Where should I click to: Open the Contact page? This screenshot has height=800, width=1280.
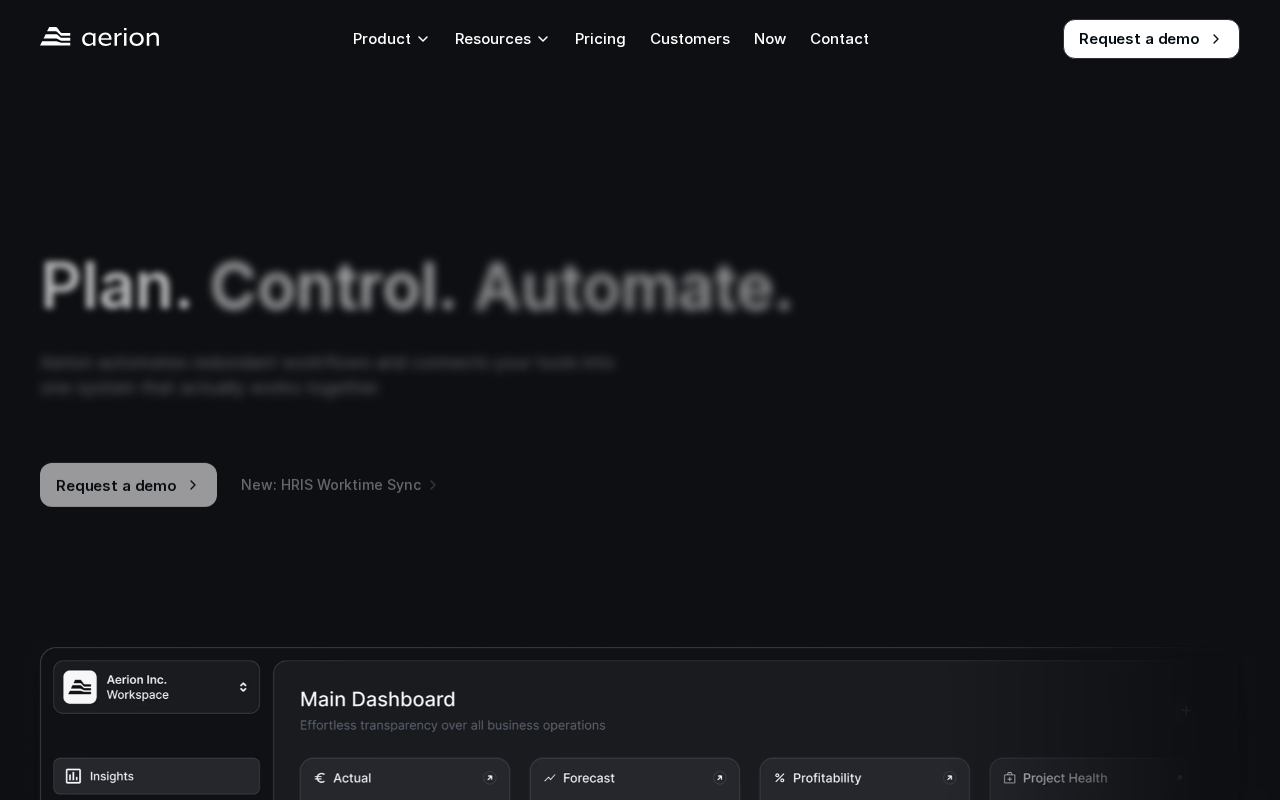[839, 39]
